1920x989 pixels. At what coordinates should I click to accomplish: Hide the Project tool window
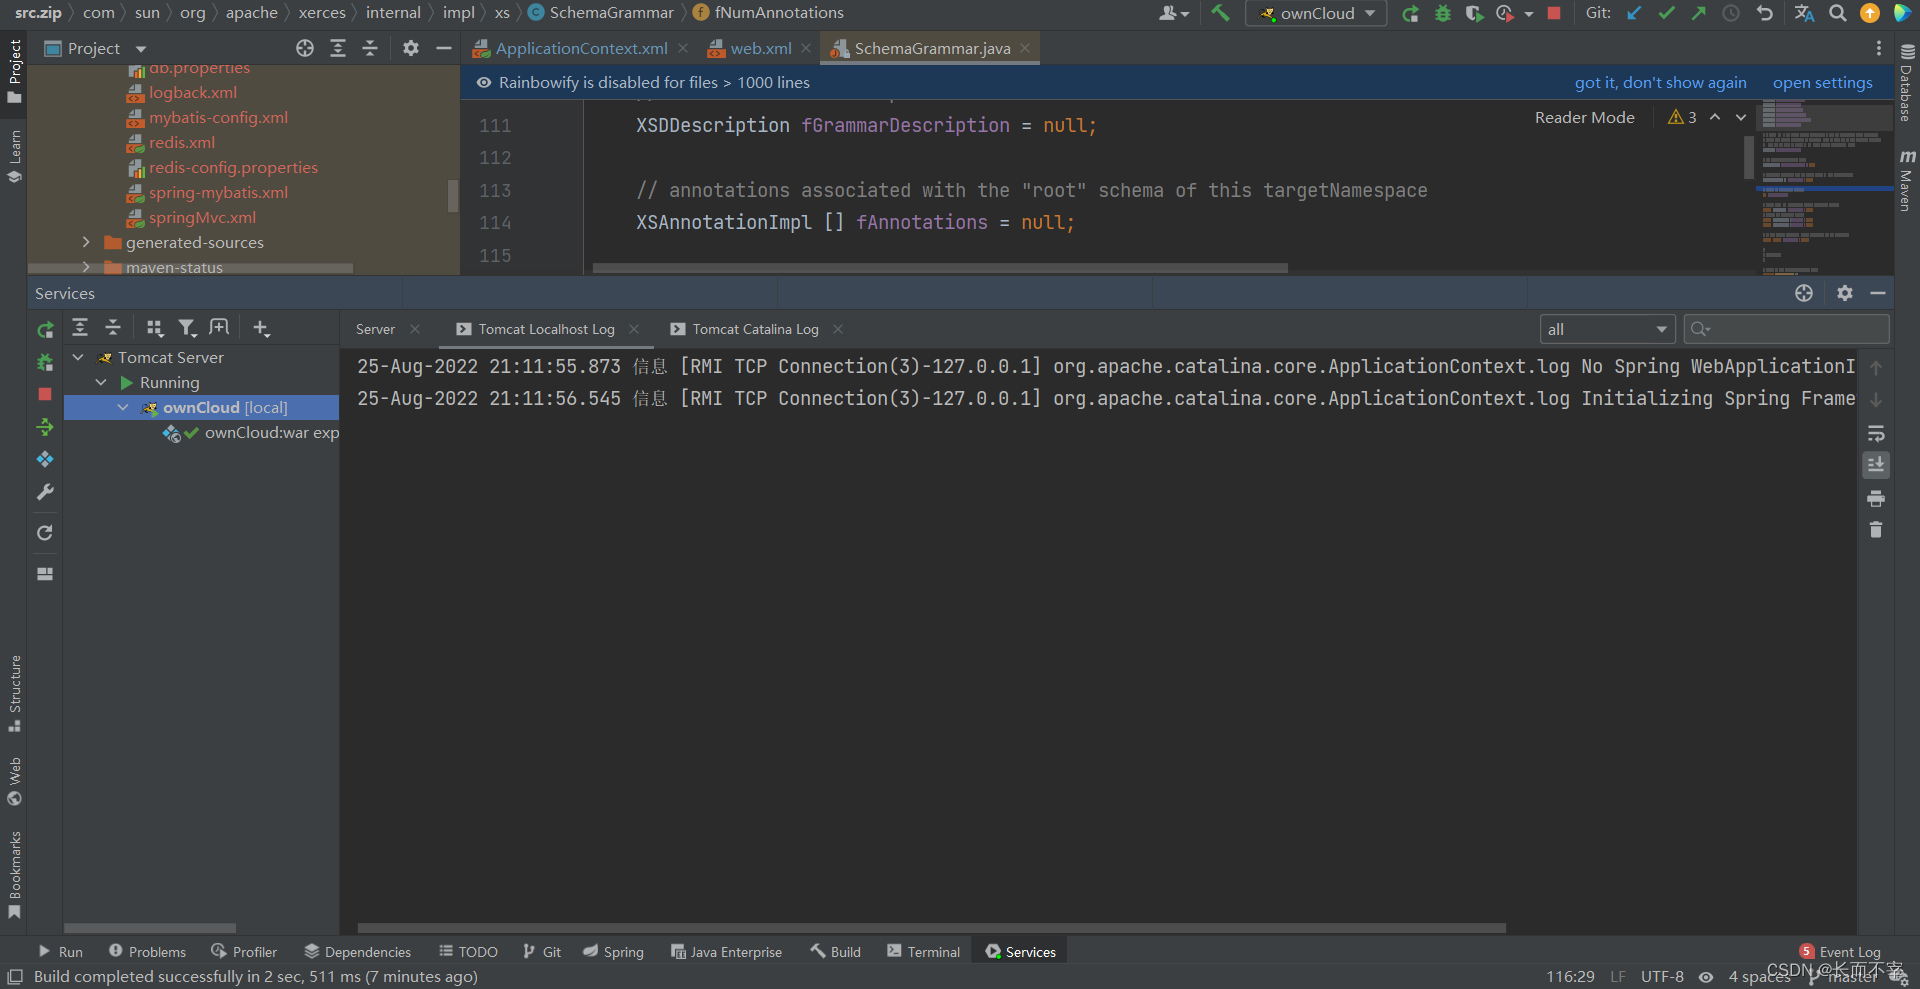pyautogui.click(x=444, y=48)
